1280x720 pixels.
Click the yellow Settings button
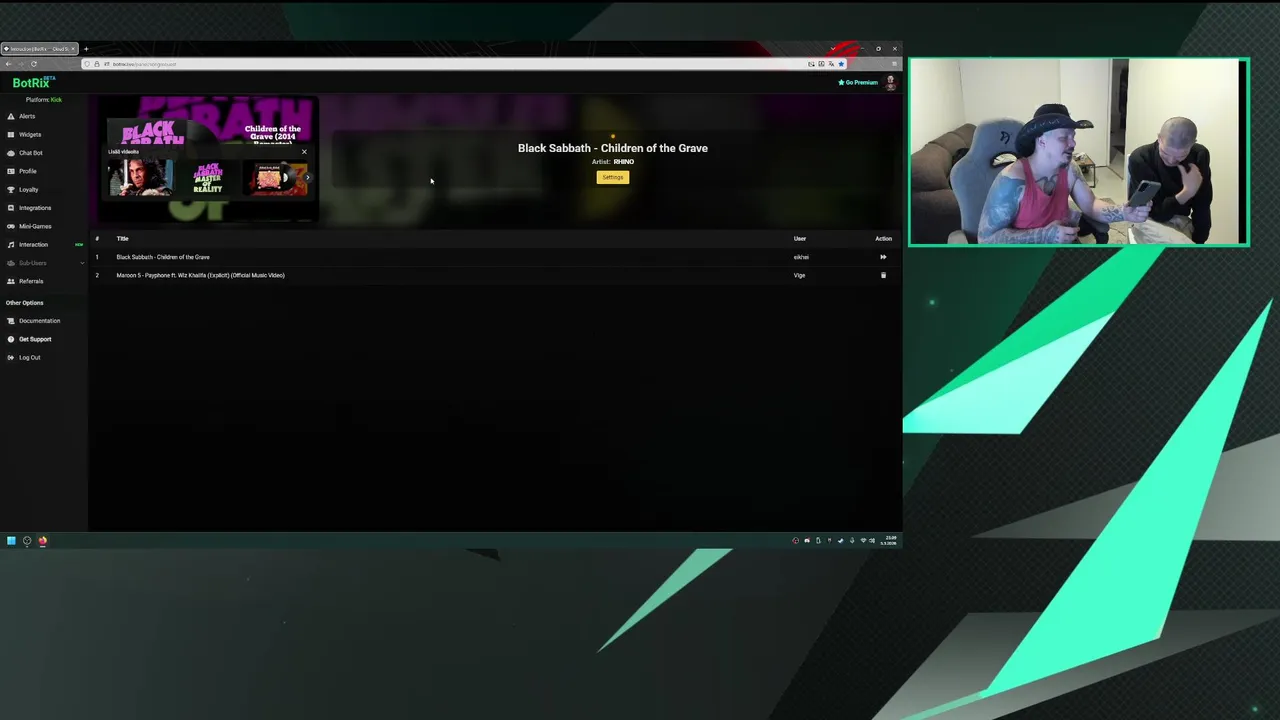point(613,177)
